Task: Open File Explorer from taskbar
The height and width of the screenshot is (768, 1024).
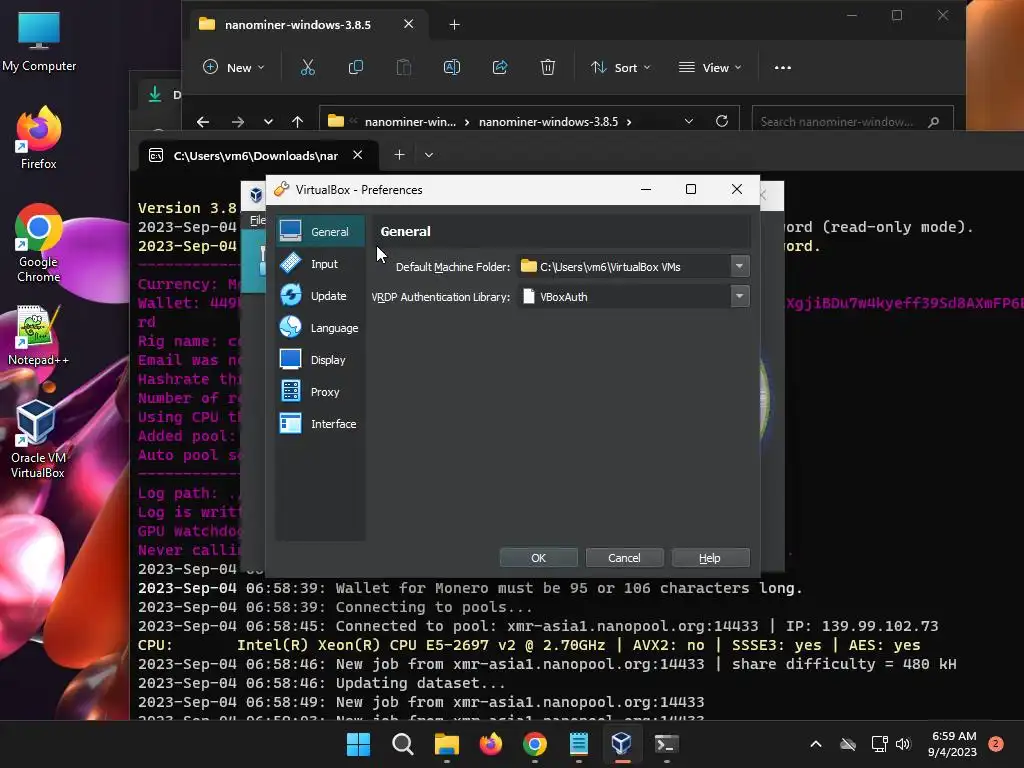Action: coord(447,744)
